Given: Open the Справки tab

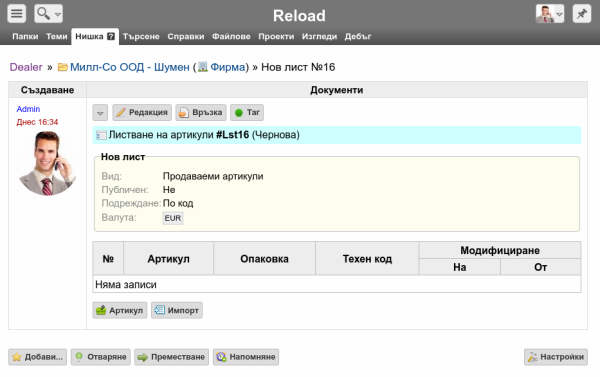Looking at the screenshot, I should click(x=186, y=36).
